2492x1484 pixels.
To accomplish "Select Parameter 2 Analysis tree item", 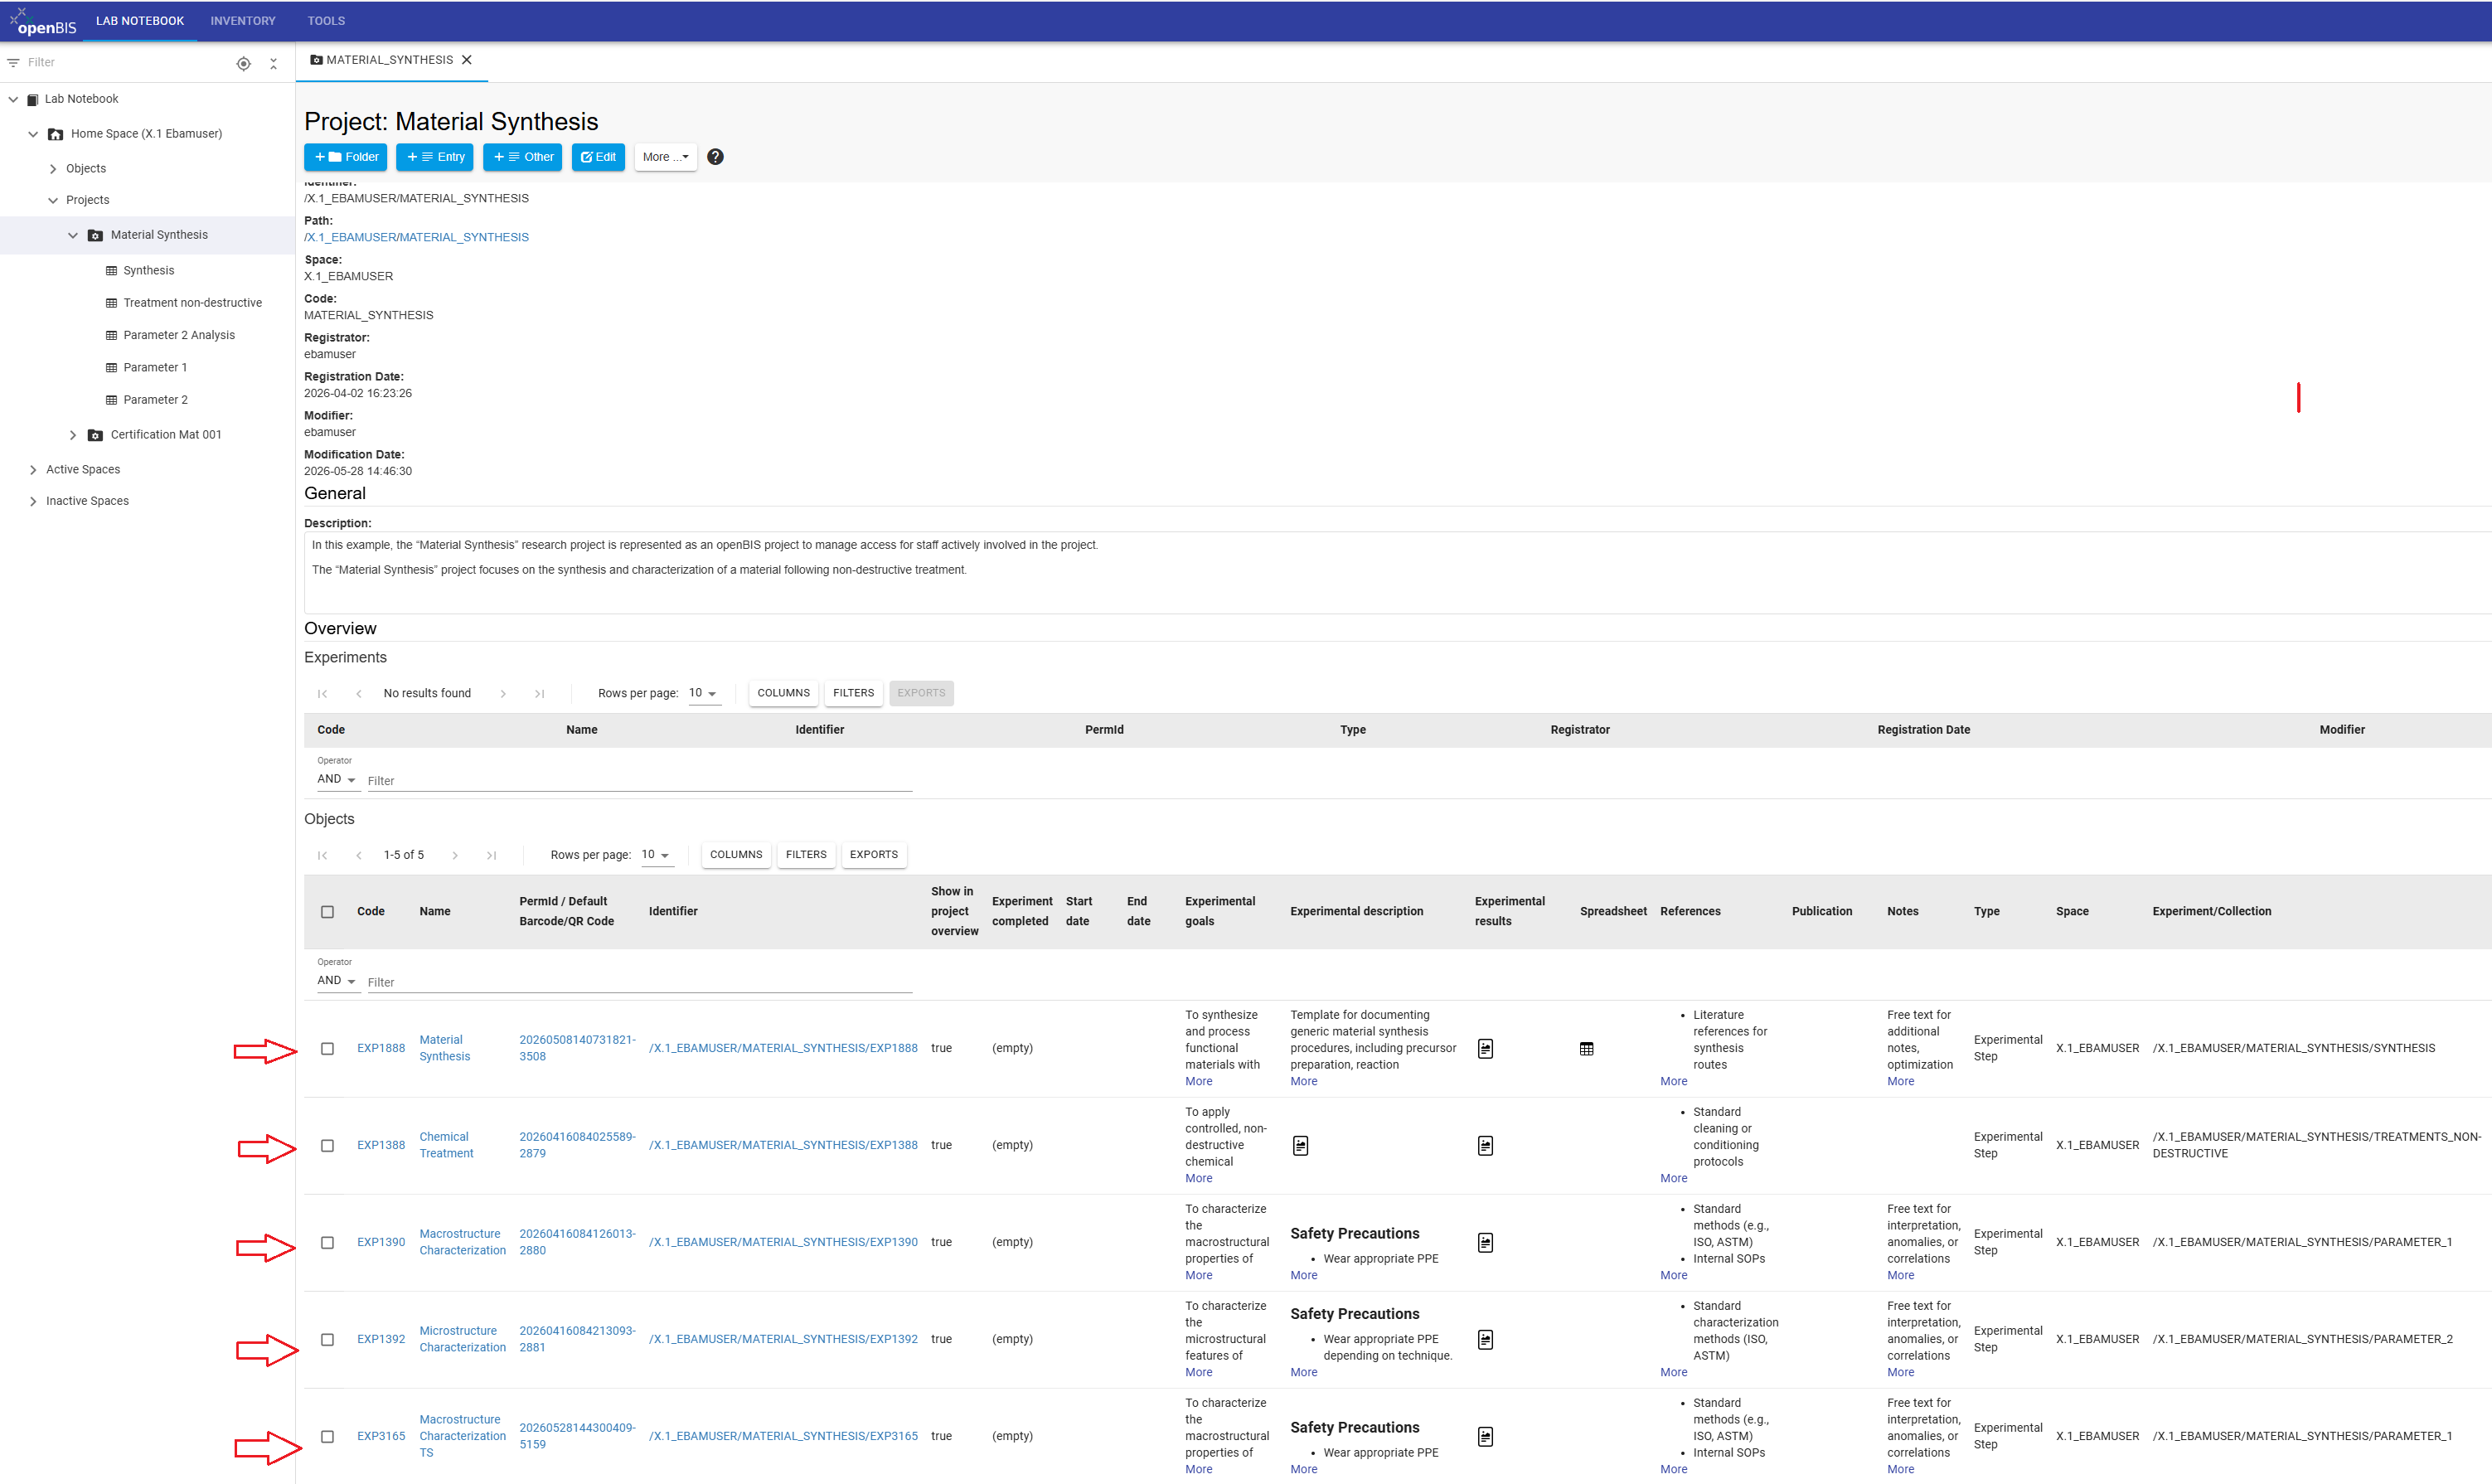I will 179,335.
